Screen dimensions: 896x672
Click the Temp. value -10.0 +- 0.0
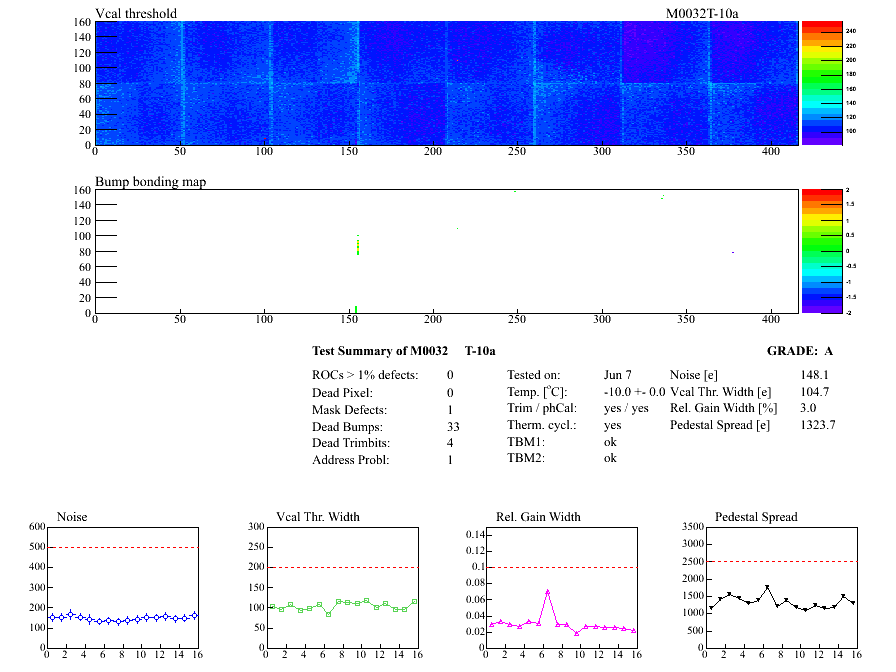tap(634, 392)
